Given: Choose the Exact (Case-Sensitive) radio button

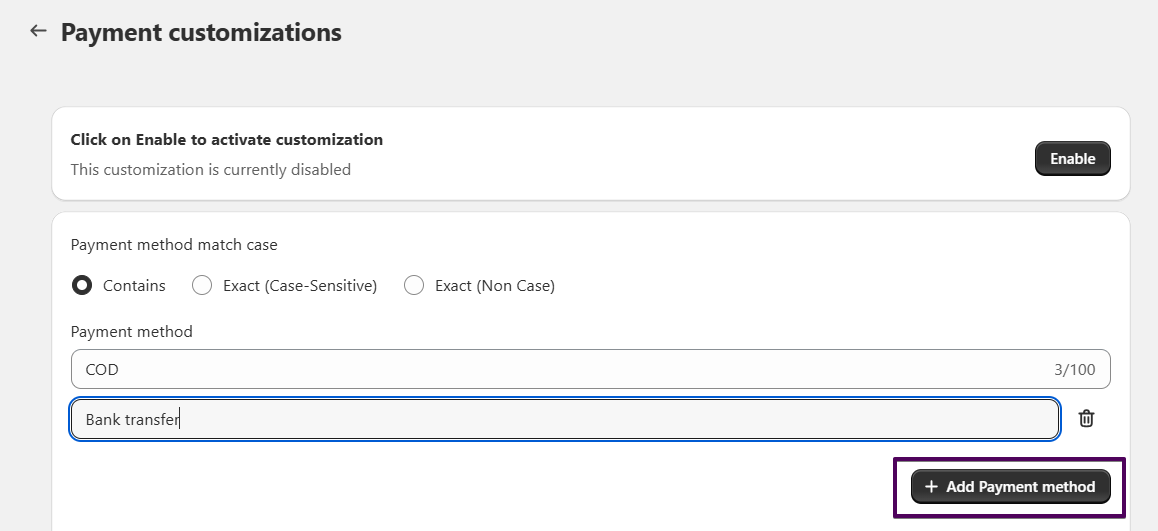Looking at the screenshot, I should [202, 286].
